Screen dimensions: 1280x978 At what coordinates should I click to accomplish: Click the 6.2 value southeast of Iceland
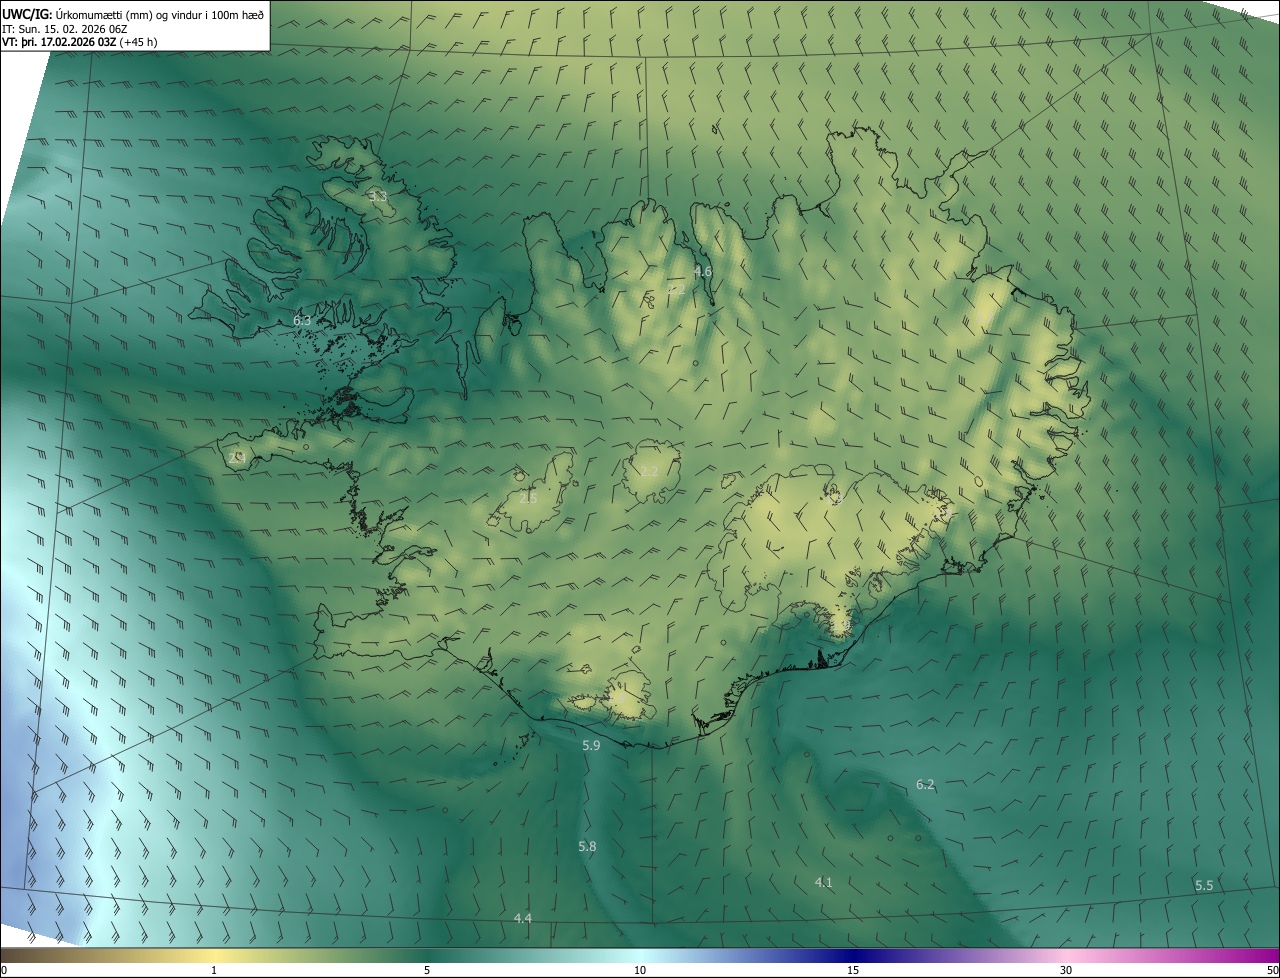[925, 784]
